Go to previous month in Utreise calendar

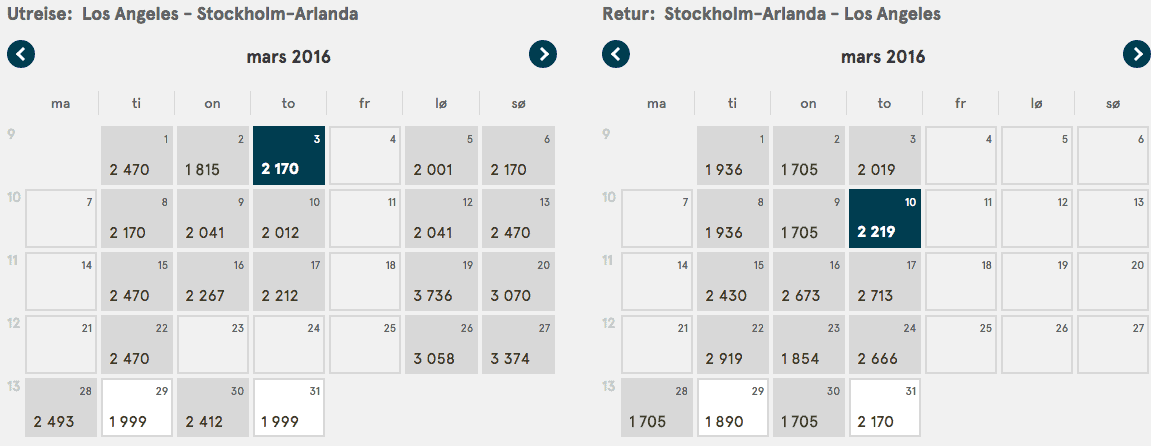[x=21, y=54]
